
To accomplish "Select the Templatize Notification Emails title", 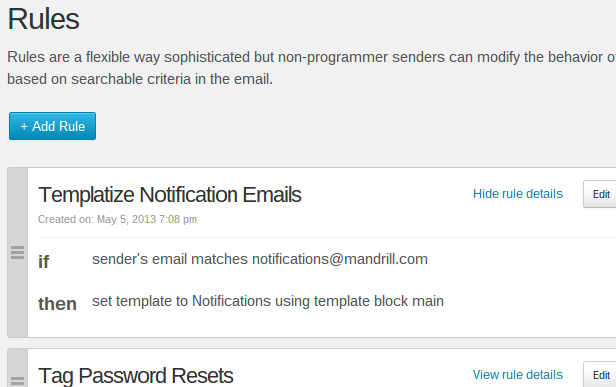I will point(170,194).
